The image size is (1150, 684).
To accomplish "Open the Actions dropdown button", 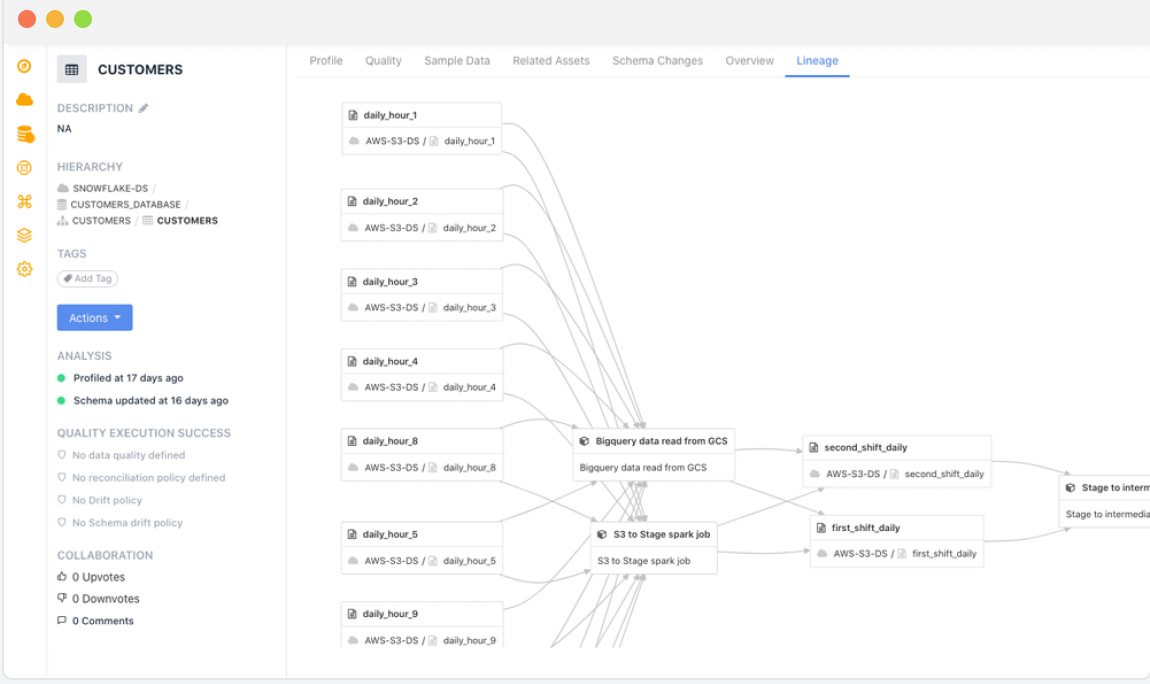I will pyautogui.click(x=95, y=318).
